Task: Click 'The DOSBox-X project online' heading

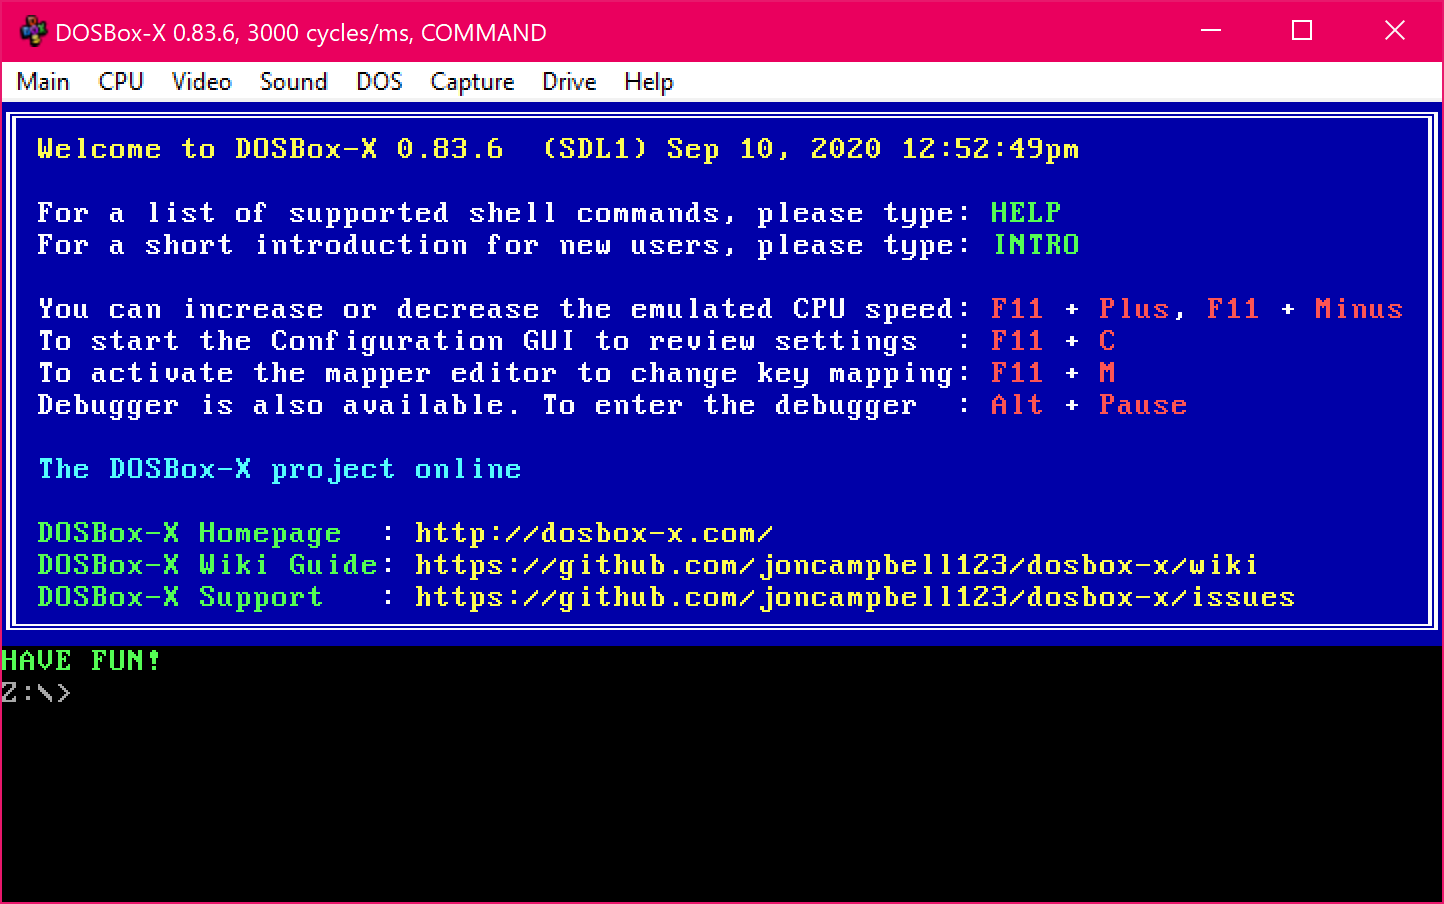Action: tap(280, 469)
